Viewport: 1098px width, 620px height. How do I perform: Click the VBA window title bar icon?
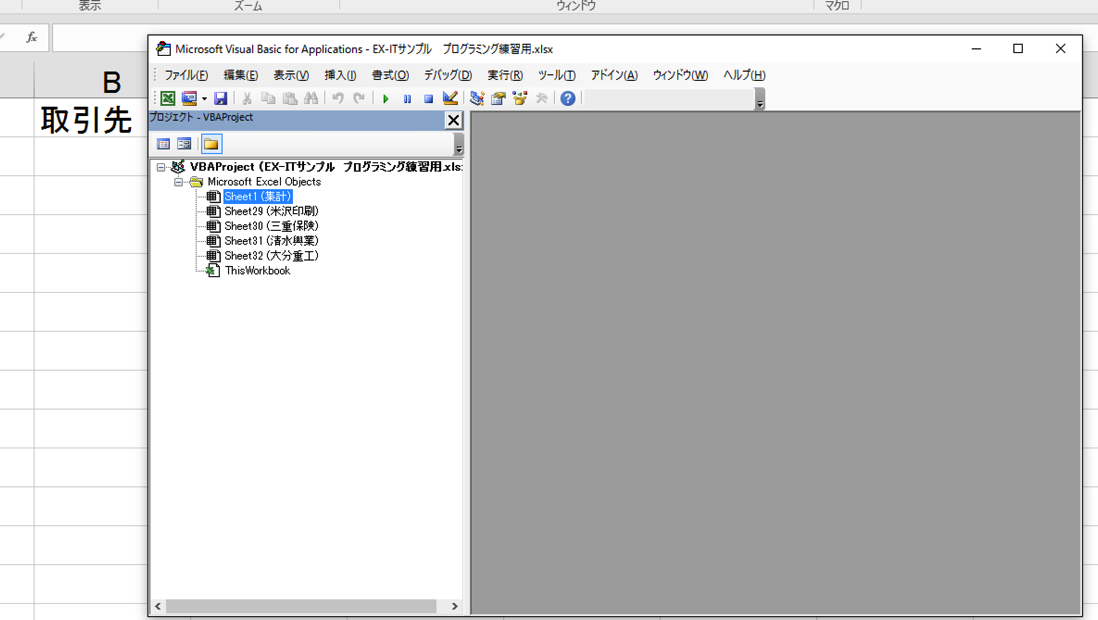tap(163, 48)
